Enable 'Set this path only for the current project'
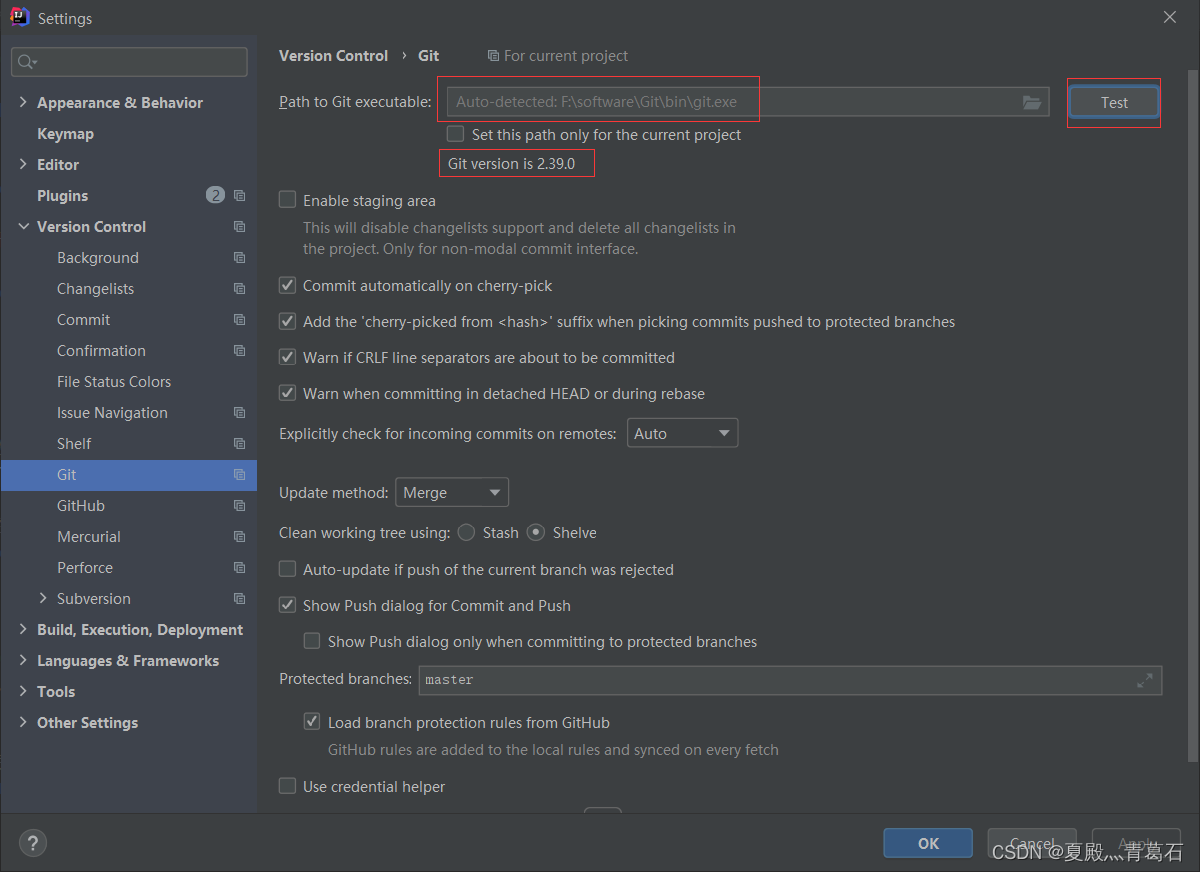 point(456,134)
